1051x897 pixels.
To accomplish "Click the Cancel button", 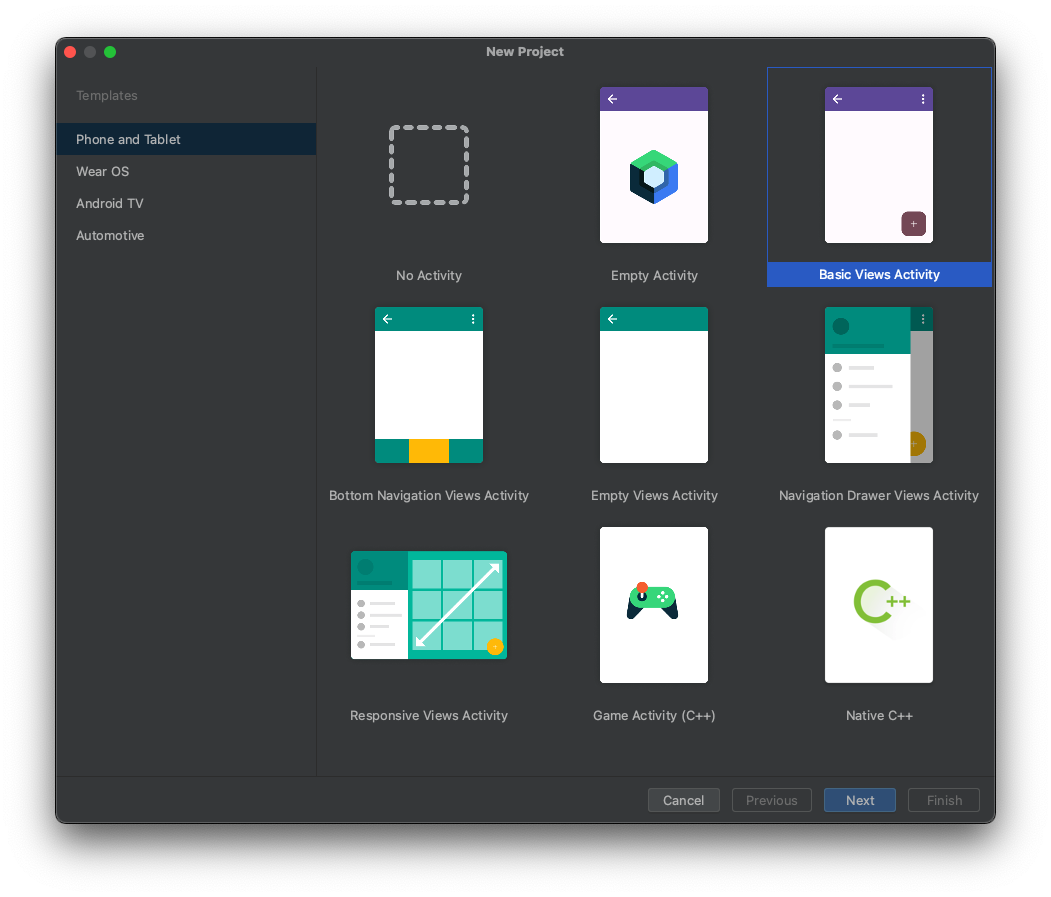I will (x=684, y=800).
